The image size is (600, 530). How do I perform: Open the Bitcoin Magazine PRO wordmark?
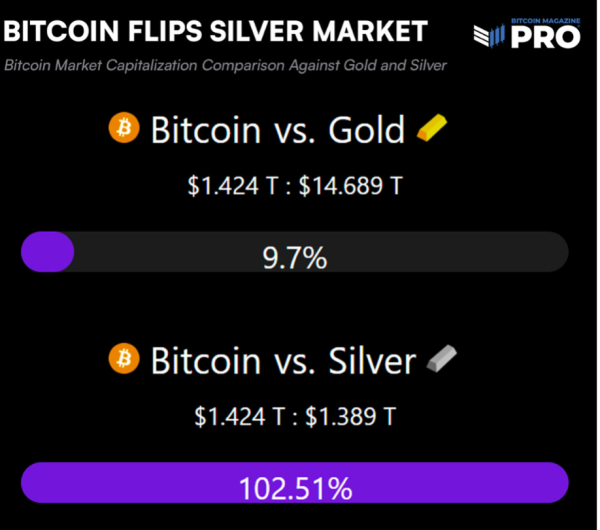[x=546, y=39]
